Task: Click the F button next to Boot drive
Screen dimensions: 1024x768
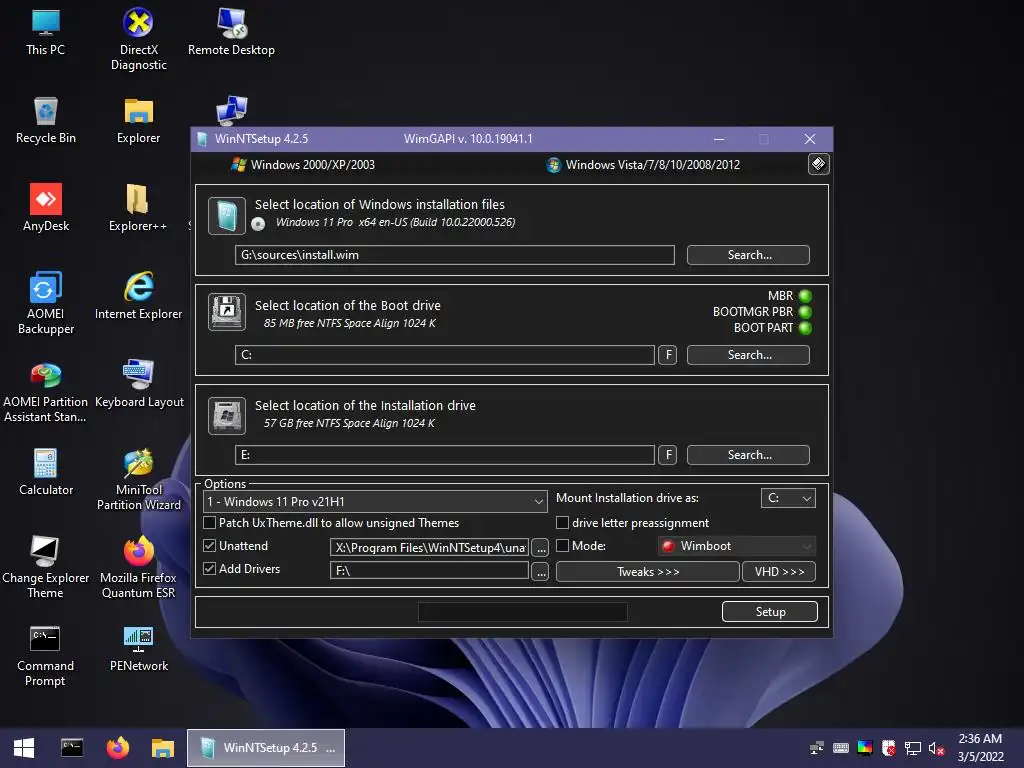Action: 667,355
